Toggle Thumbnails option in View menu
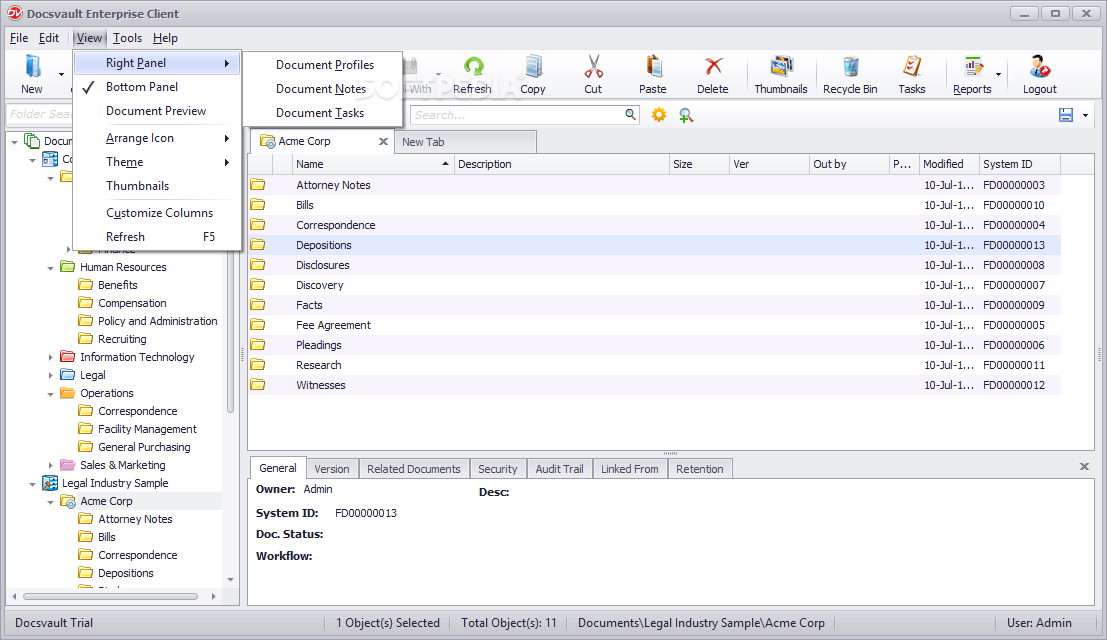The height and width of the screenshot is (640, 1107). click(157, 186)
